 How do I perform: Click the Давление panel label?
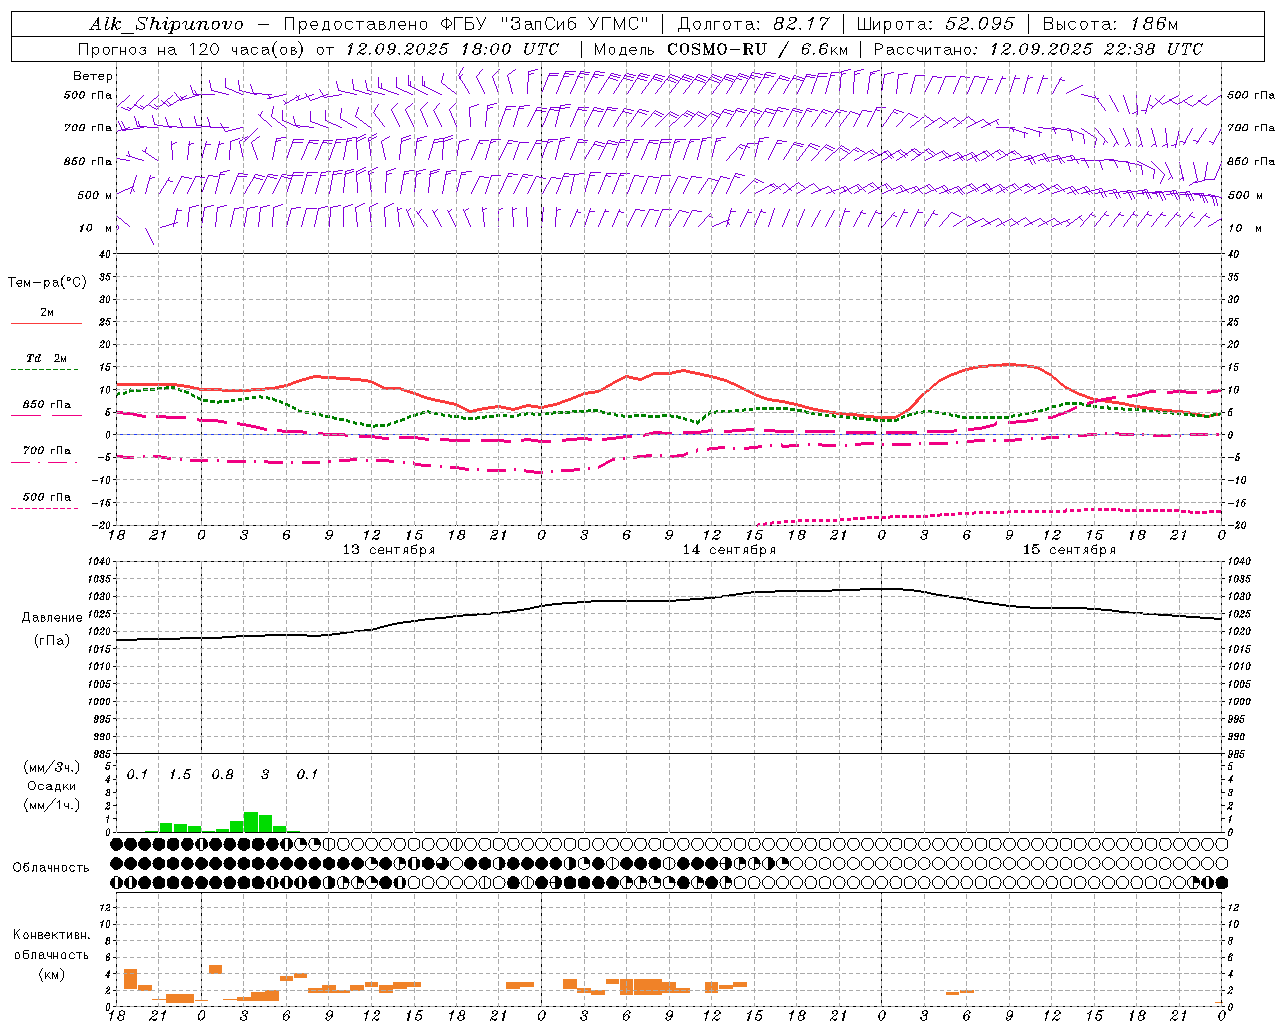[x=52, y=618]
